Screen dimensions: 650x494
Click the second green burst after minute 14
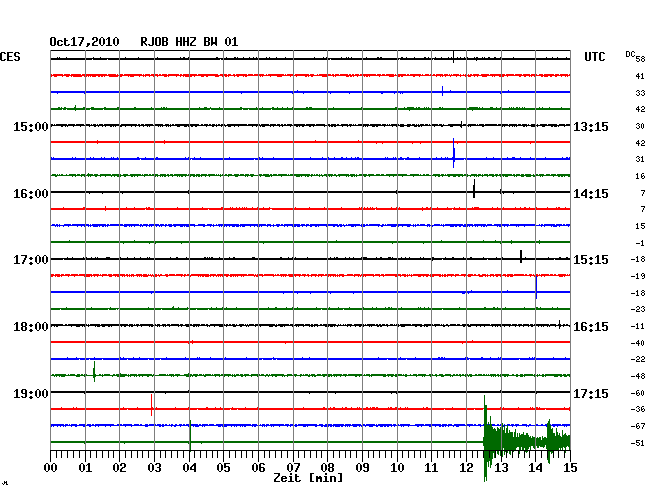pyautogui.click(x=549, y=441)
